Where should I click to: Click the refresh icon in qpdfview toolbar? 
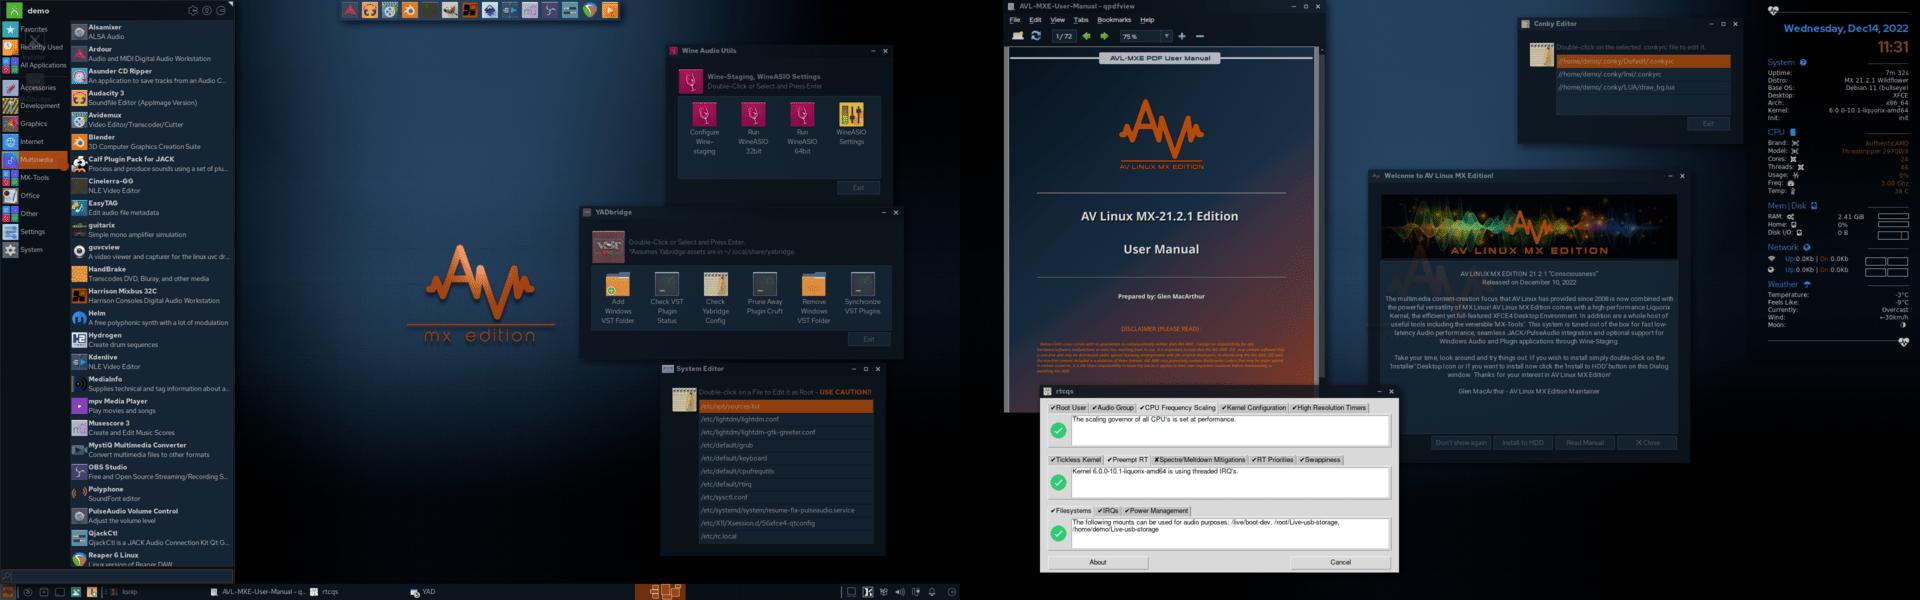click(1036, 36)
